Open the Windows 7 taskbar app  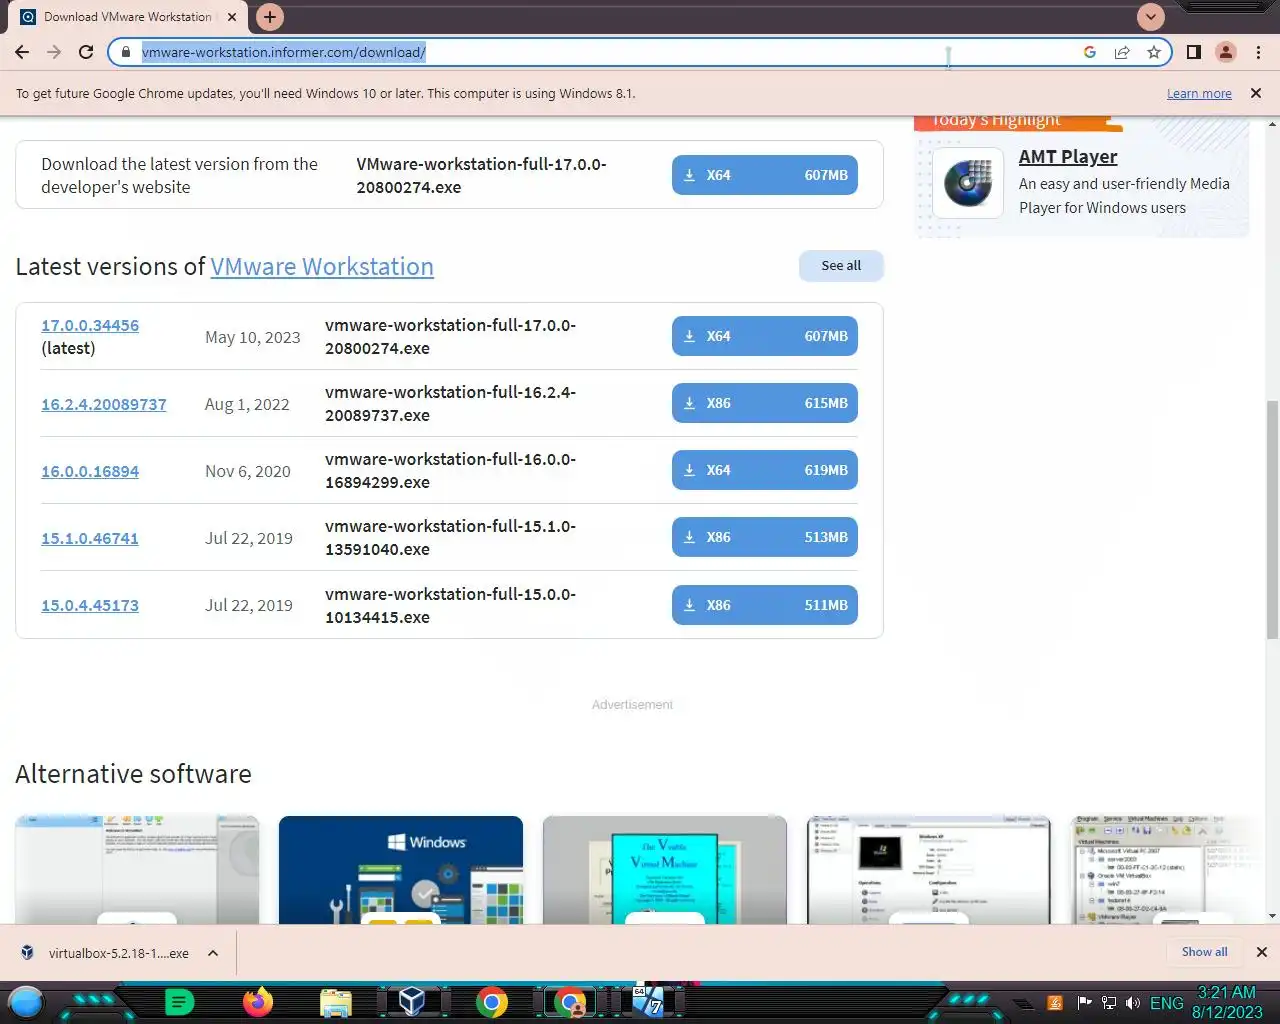click(x=648, y=1002)
